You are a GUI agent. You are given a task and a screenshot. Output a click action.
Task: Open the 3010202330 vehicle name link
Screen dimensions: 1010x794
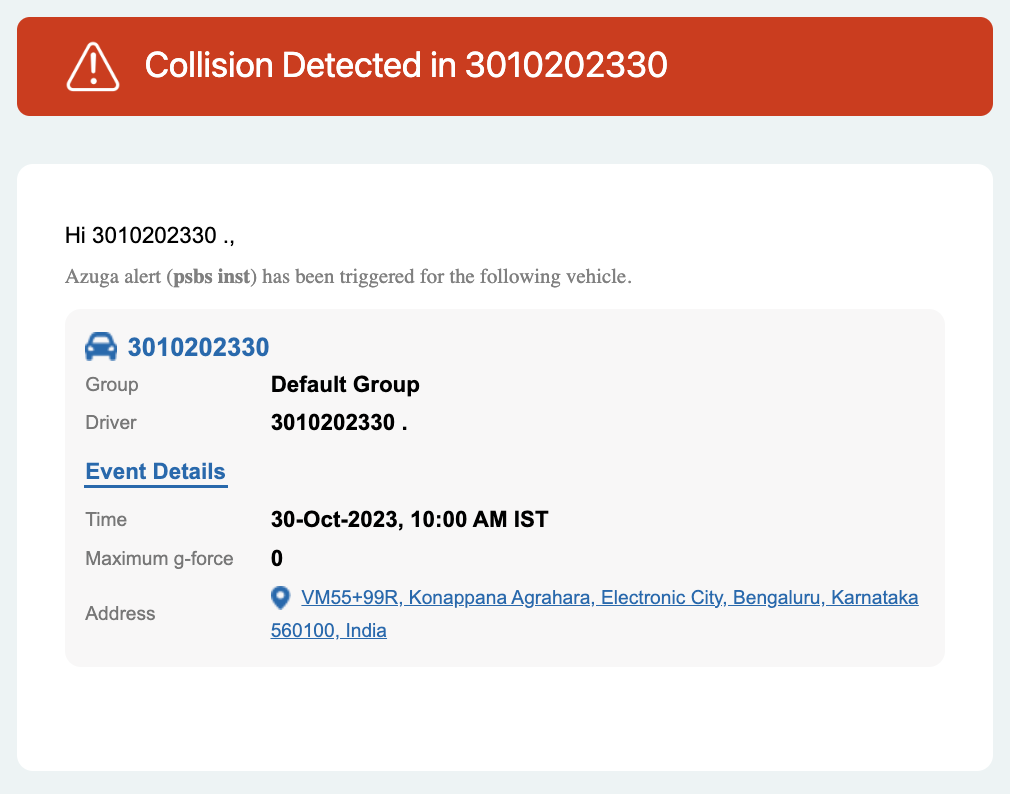[x=198, y=347]
